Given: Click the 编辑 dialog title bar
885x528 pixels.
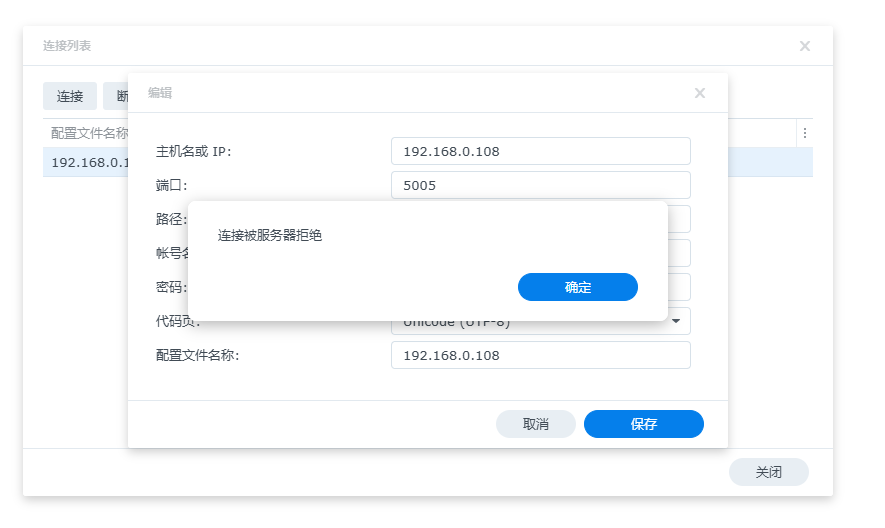Looking at the screenshot, I should [x=400, y=93].
